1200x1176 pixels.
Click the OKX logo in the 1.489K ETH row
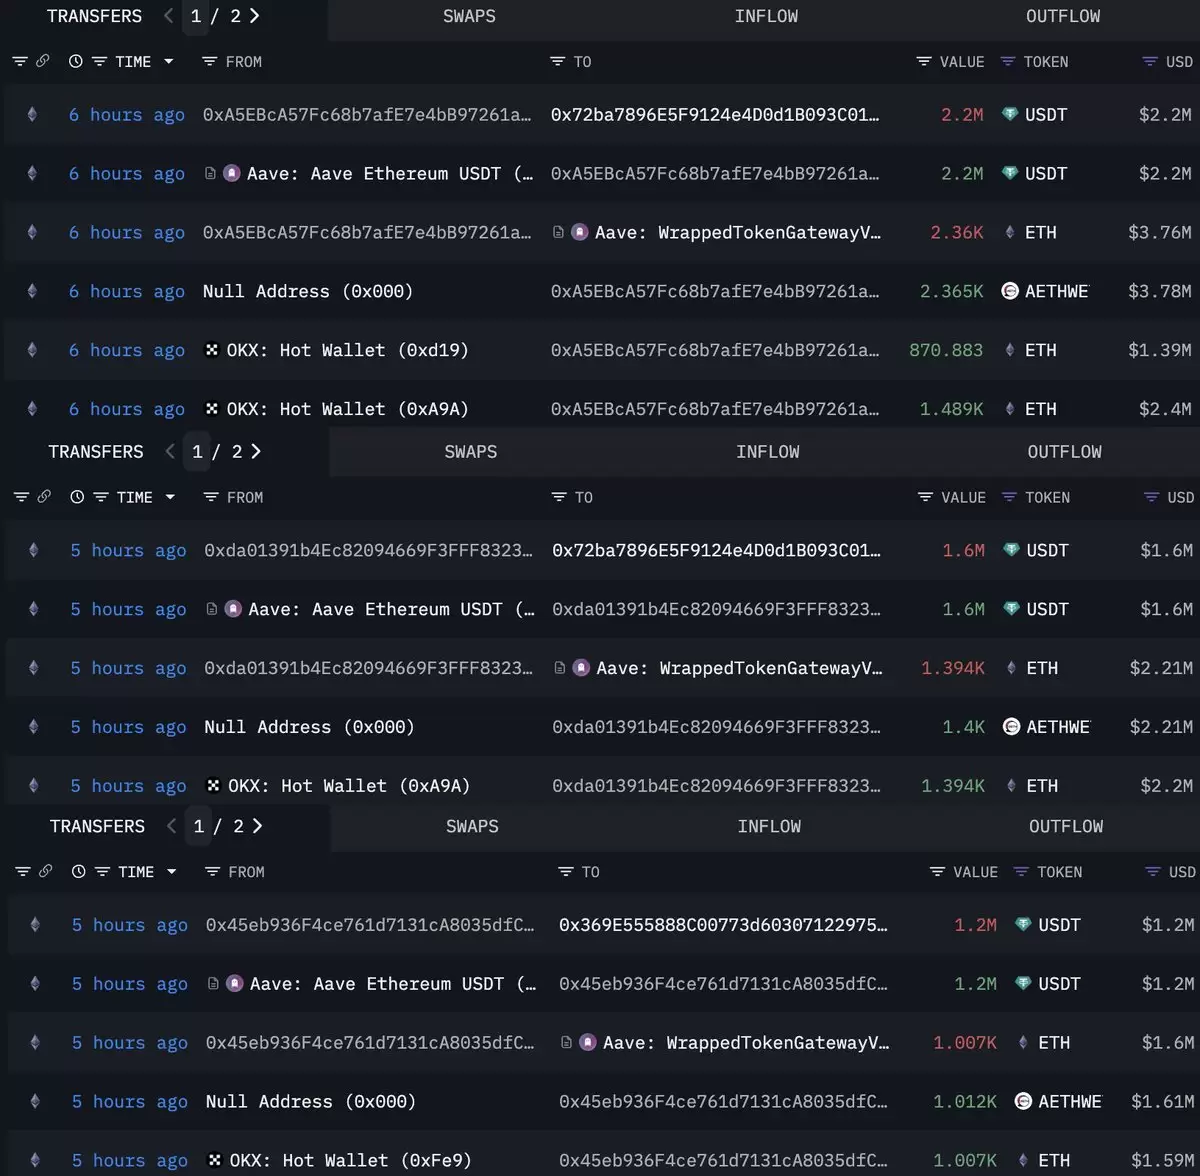click(212, 409)
